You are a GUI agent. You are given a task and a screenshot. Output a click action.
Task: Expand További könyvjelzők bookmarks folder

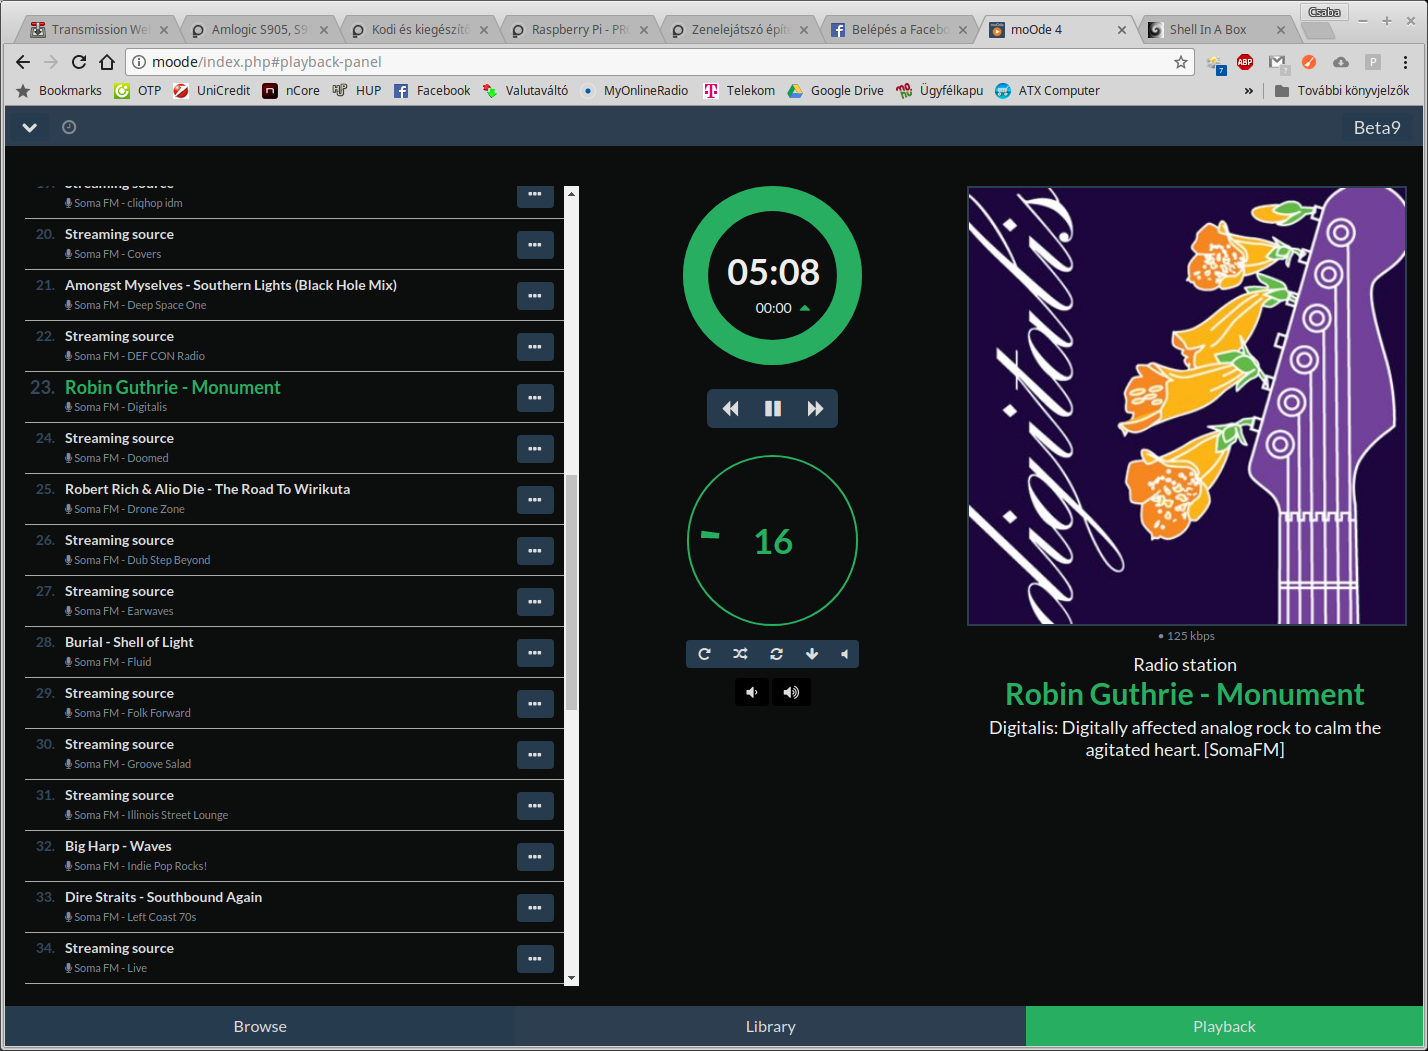click(x=1342, y=91)
